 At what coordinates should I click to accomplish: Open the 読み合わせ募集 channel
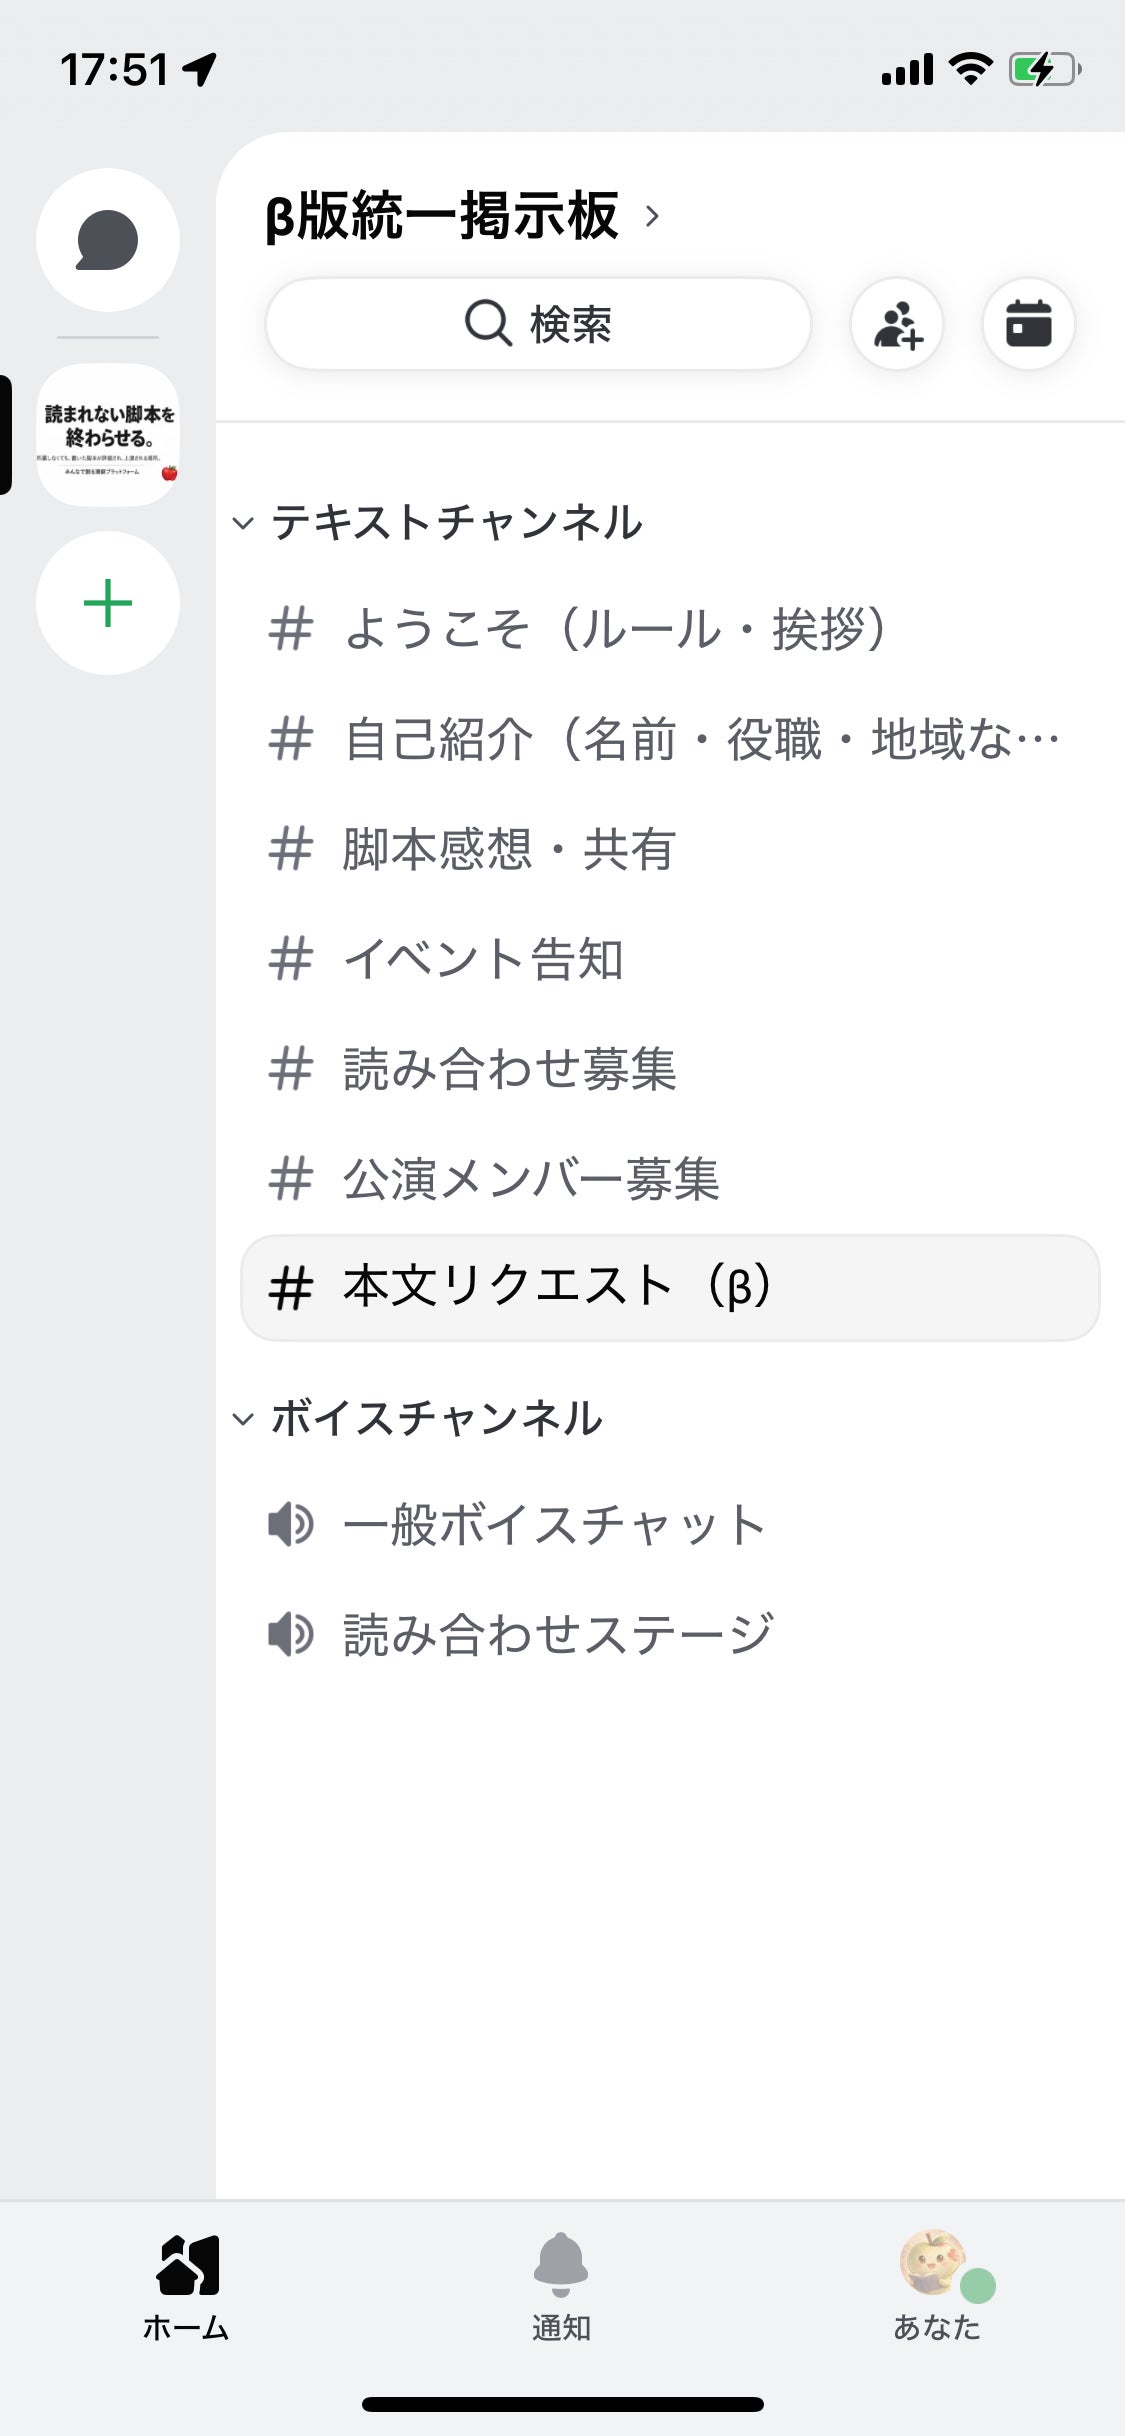[508, 1069]
